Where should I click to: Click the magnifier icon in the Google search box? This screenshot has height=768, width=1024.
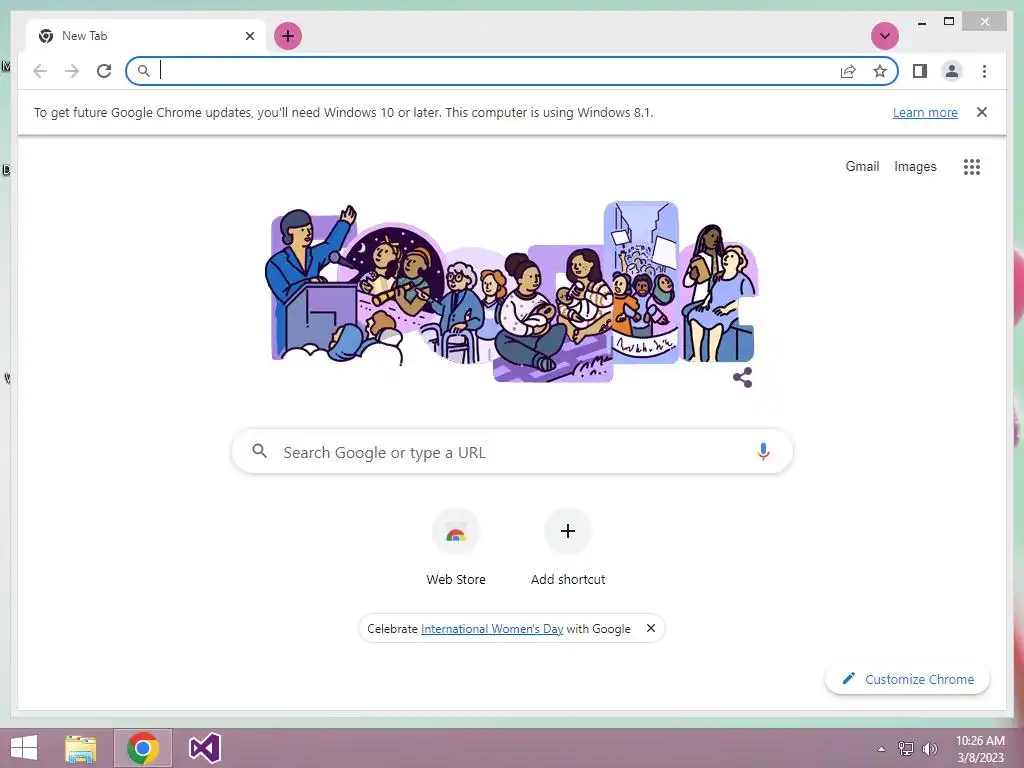(260, 451)
